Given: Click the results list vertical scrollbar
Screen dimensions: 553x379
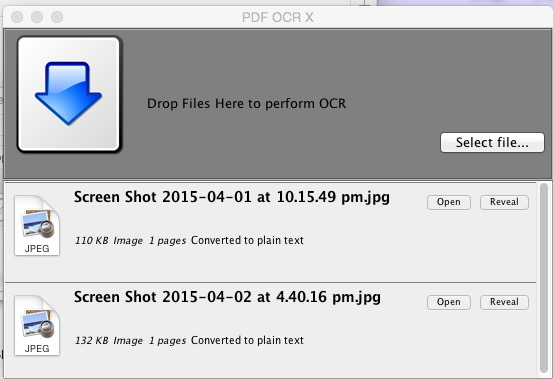Looking at the screenshot, I should point(544,278).
